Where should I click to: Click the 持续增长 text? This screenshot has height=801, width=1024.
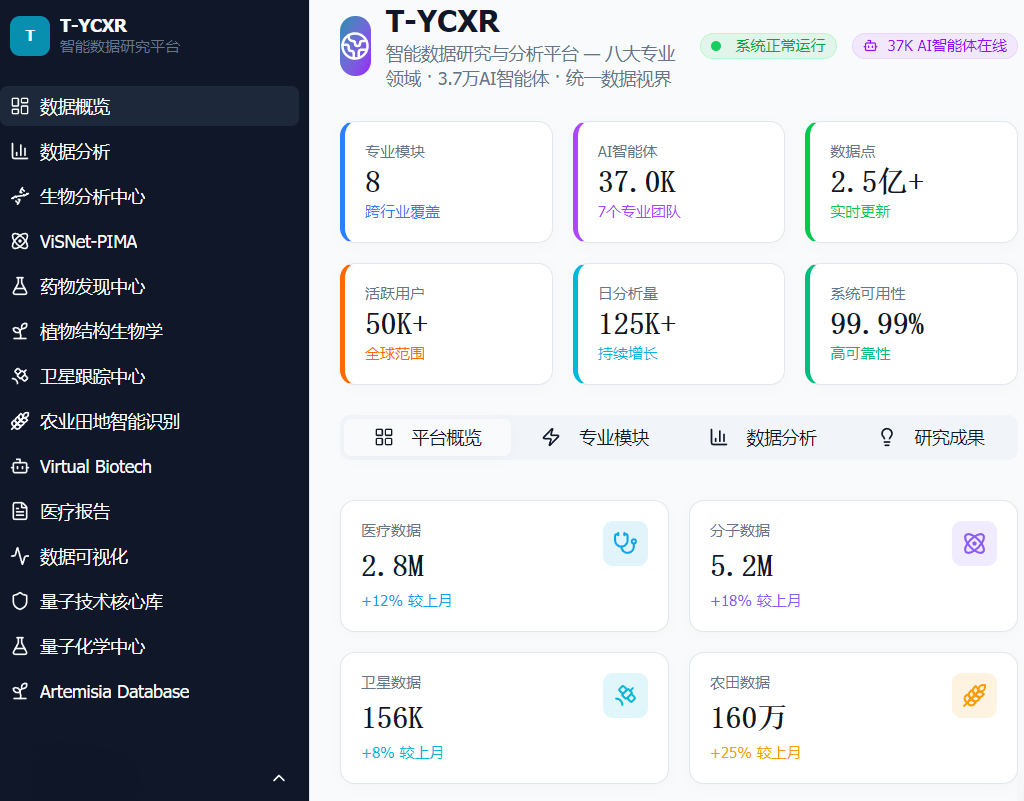628,353
